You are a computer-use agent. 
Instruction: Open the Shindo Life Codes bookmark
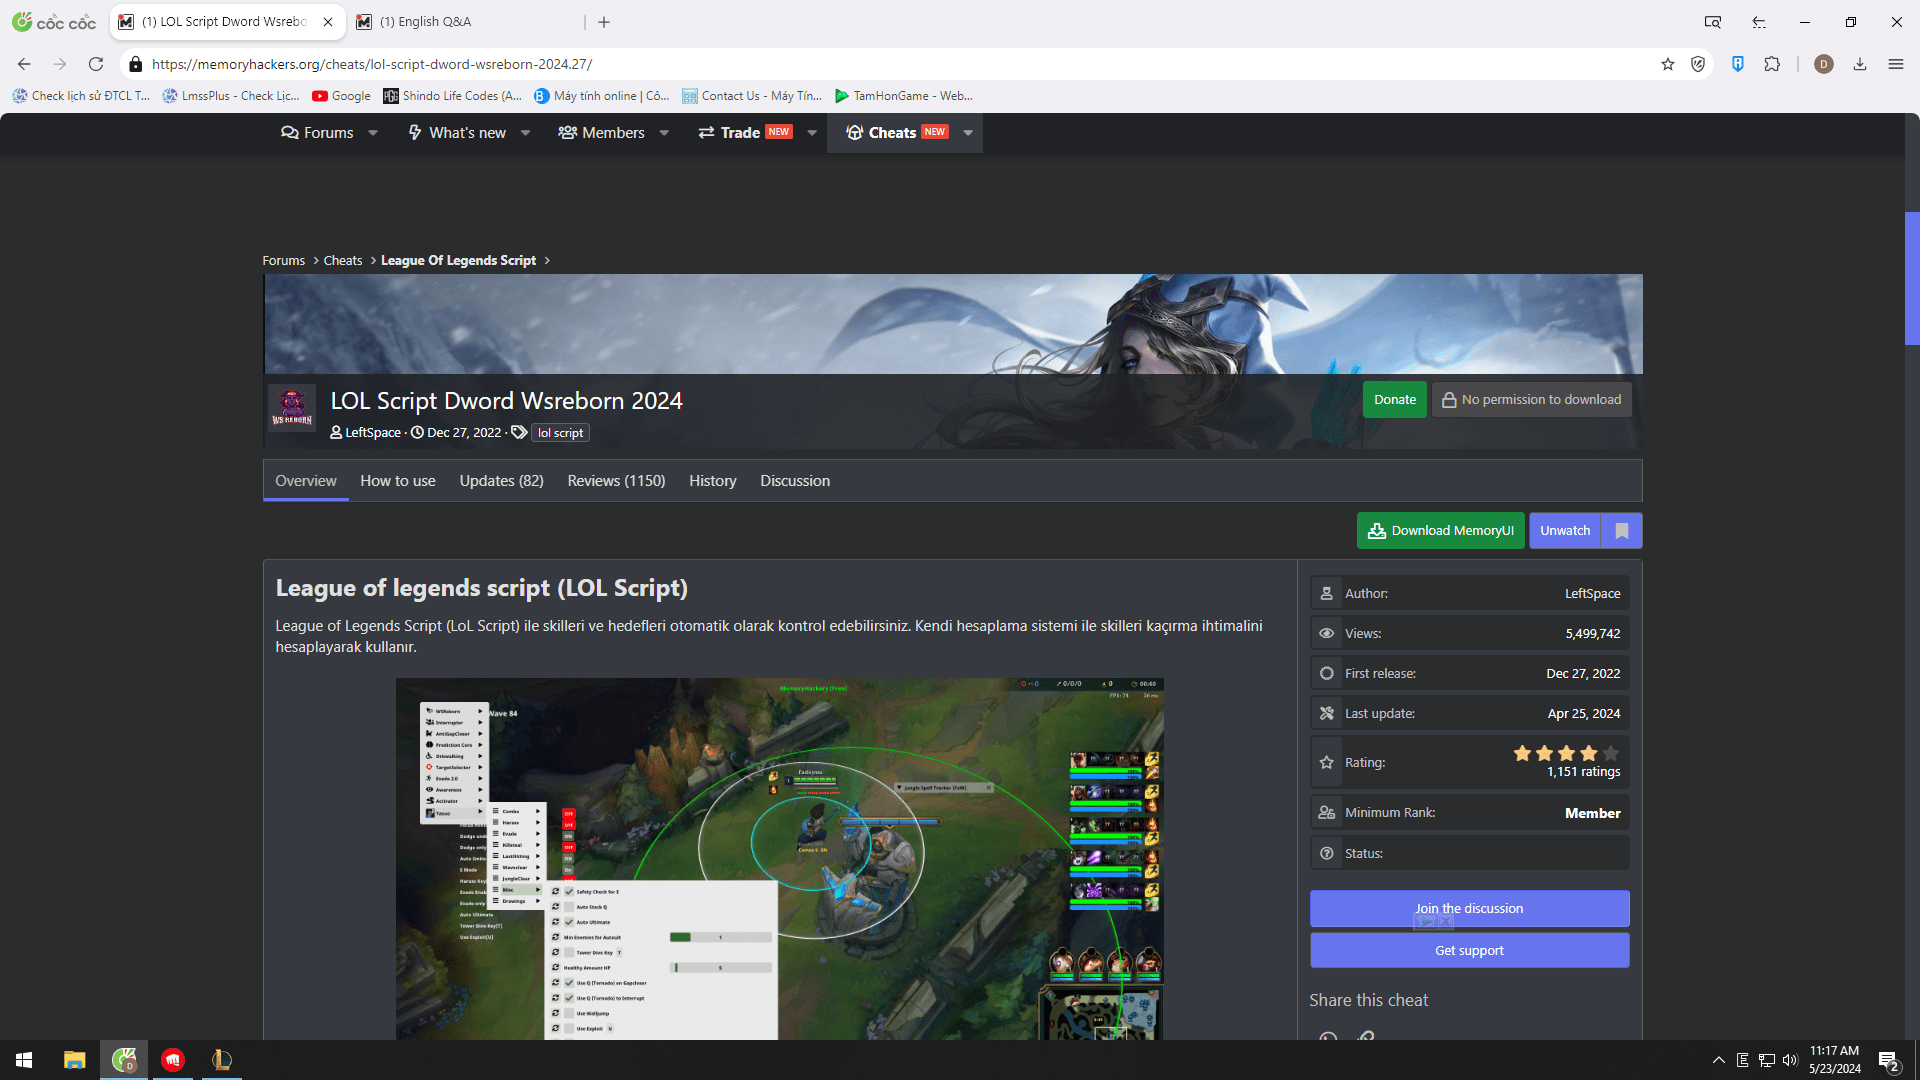452,96
